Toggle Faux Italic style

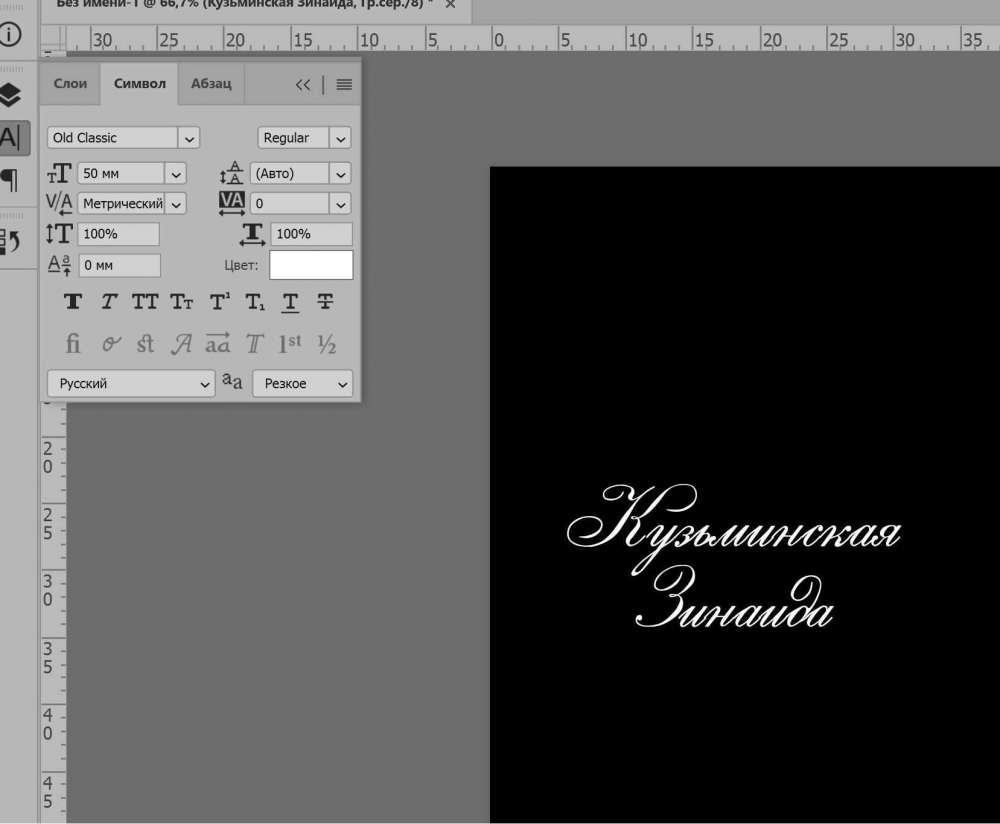click(x=109, y=302)
